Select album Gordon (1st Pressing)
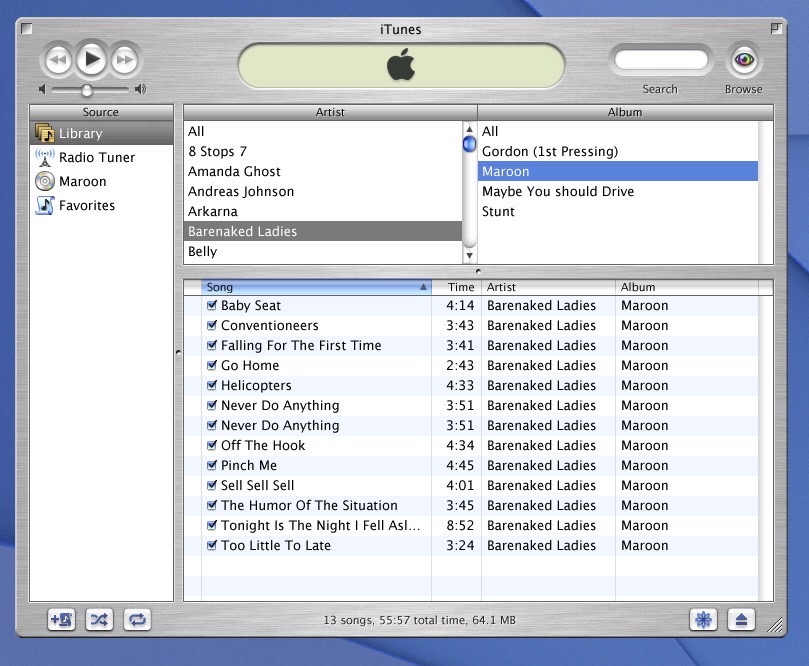The image size is (809, 666). point(618,151)
